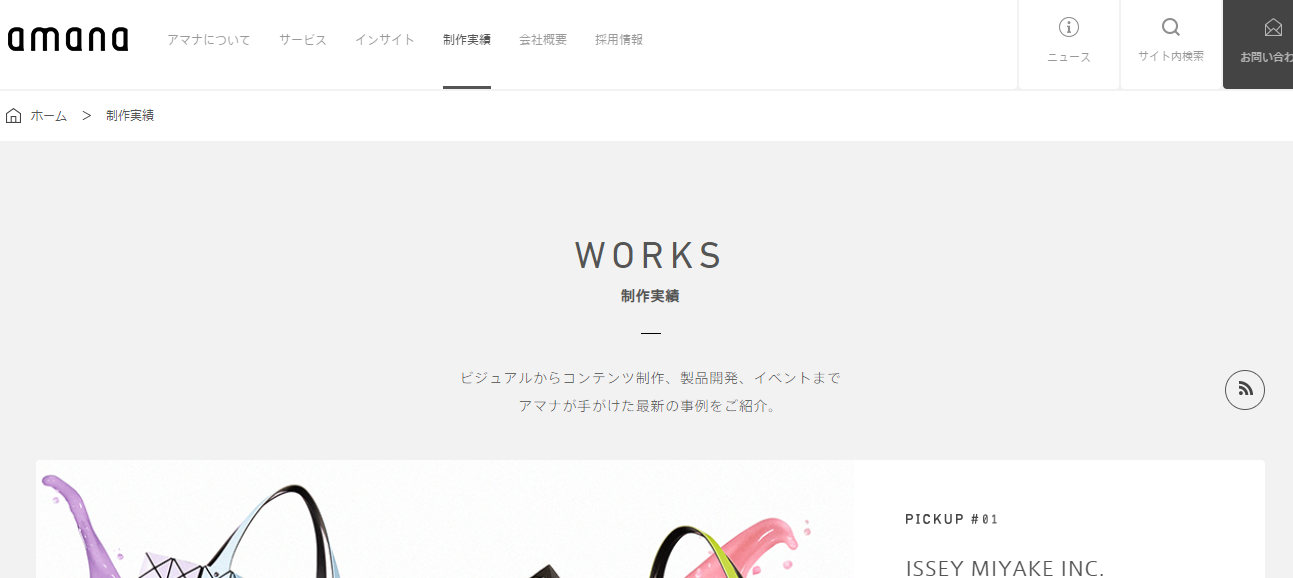This screenshot has width=1293, height=578.
Task: Open the news info icon
Action: [x=1069, y=27]
